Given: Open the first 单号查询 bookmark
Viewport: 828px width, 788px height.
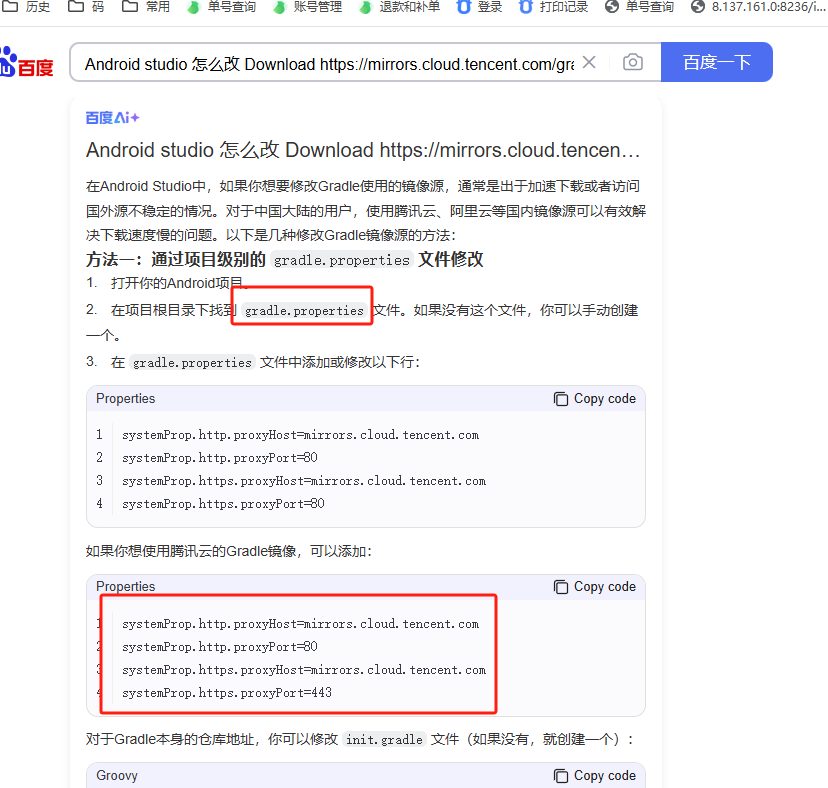Looking at the screenshot, I should 222,7.
